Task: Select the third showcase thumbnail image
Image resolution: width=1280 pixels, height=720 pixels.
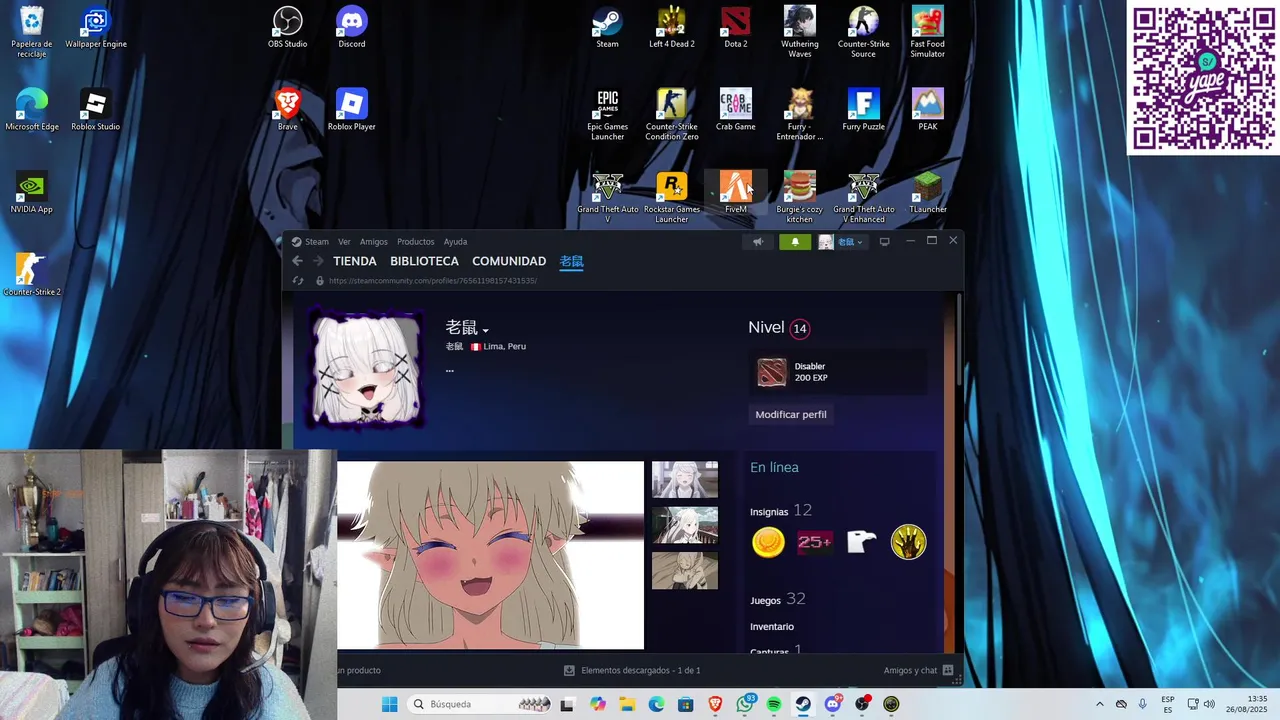Action: (x=685, y=571)
